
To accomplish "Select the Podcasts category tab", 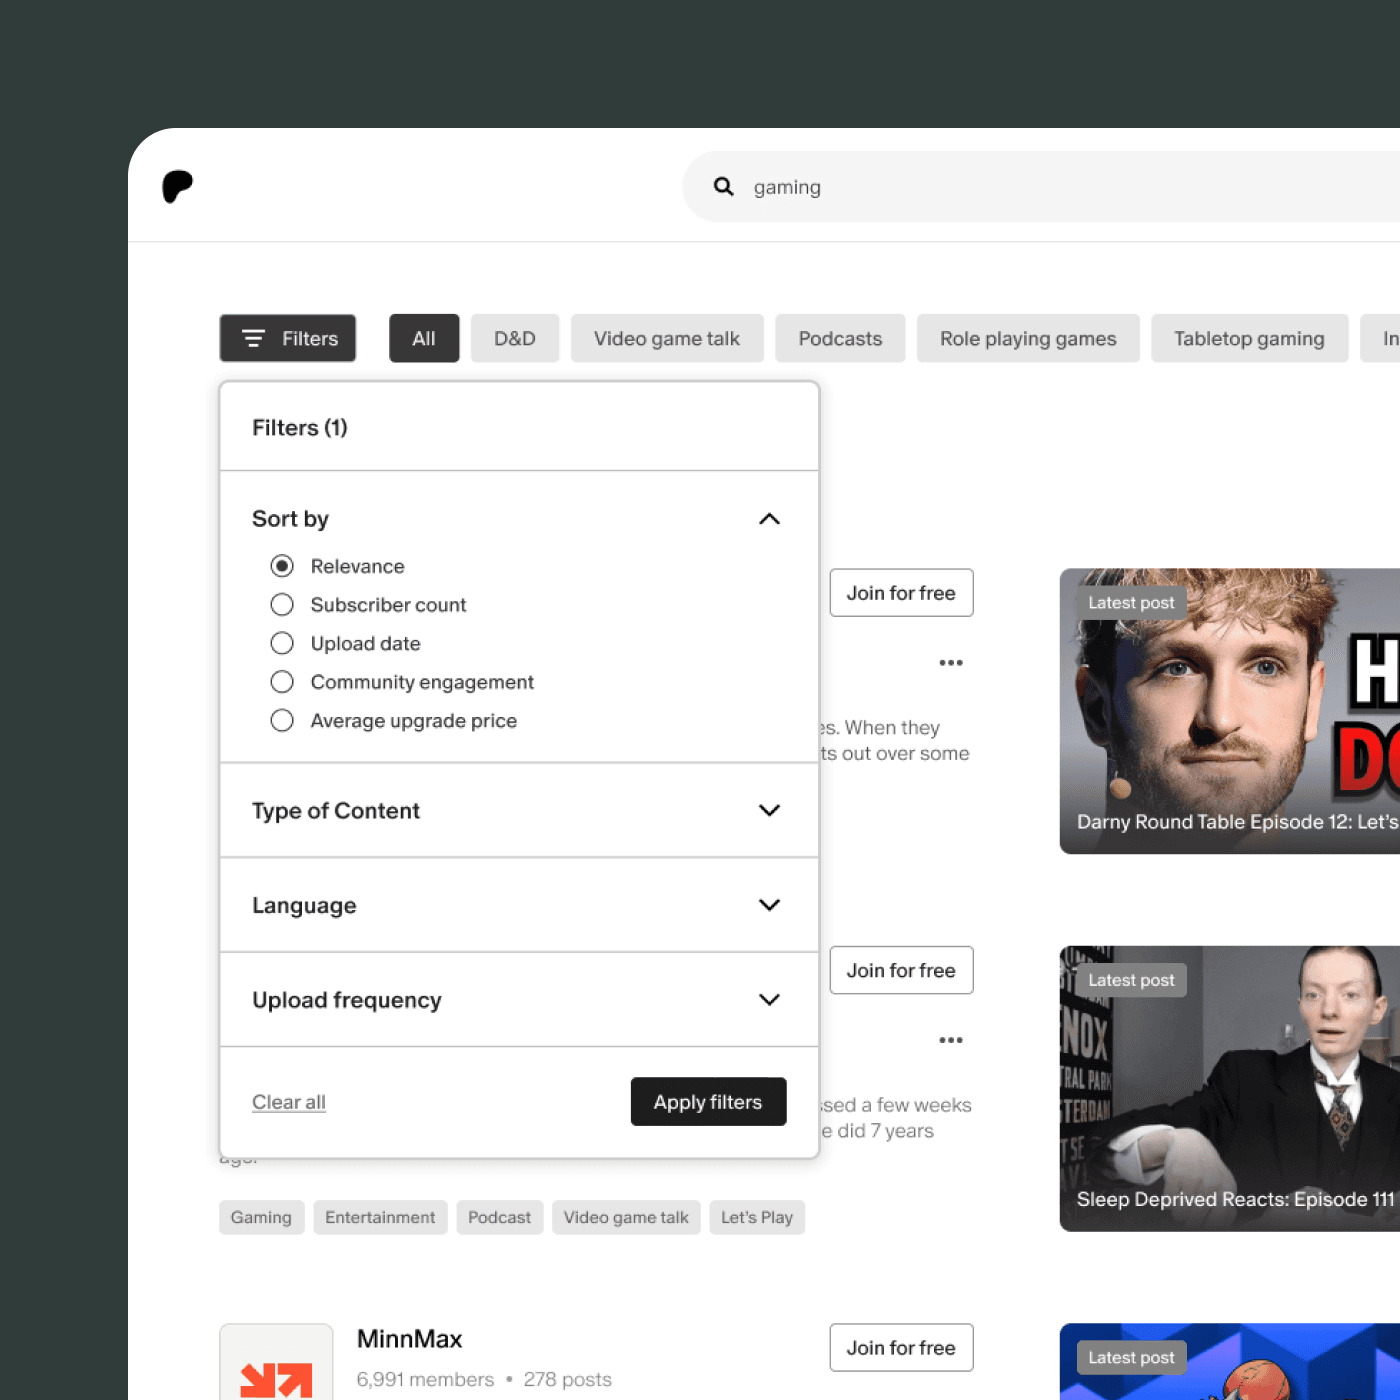I will click(840, 338).
